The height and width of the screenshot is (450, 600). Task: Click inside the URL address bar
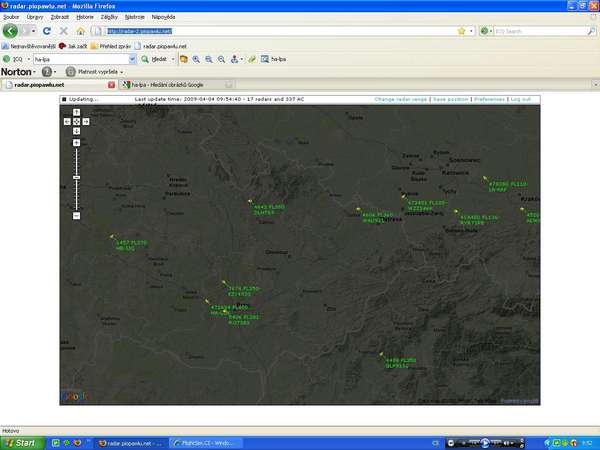[279, 31]
